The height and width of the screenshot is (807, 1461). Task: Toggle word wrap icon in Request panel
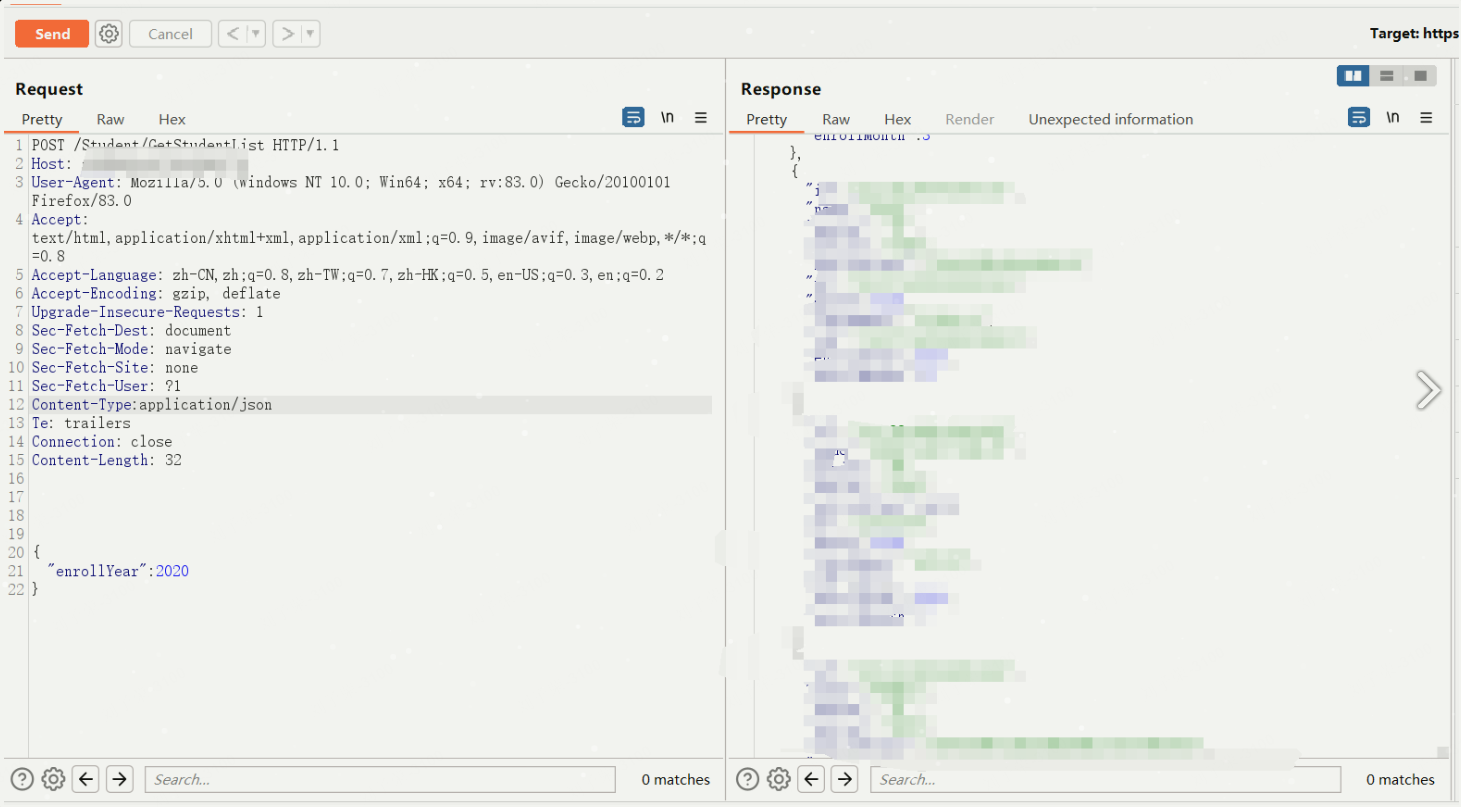[x=633, y=118]
